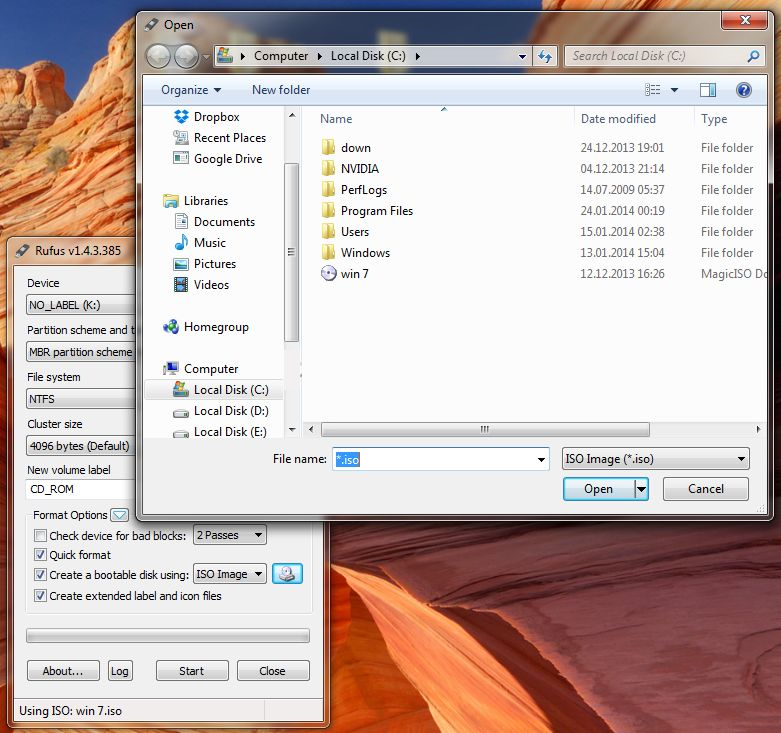Expand the 2 Passes dropdown
The height and width of the screenshot is (733, 781).
point(230,535)
